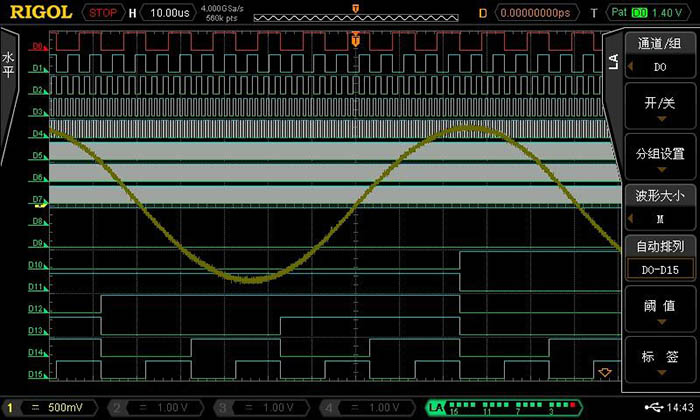The image size is (700, 420).
Task: Expand the 波形大小 waveform size option
Action: pos(659,209)
